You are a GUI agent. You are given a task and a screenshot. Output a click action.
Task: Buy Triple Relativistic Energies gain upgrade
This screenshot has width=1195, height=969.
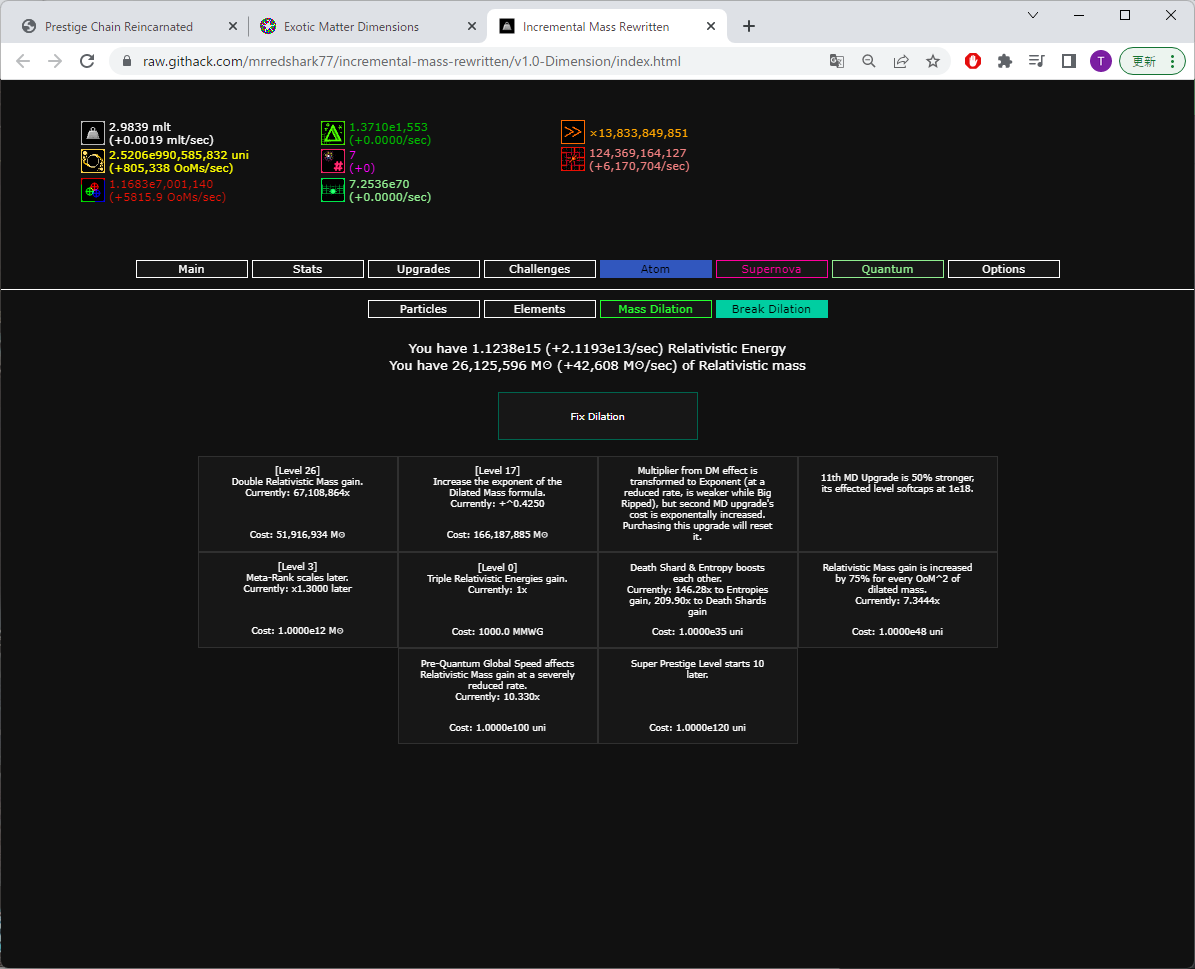[498, 600]
